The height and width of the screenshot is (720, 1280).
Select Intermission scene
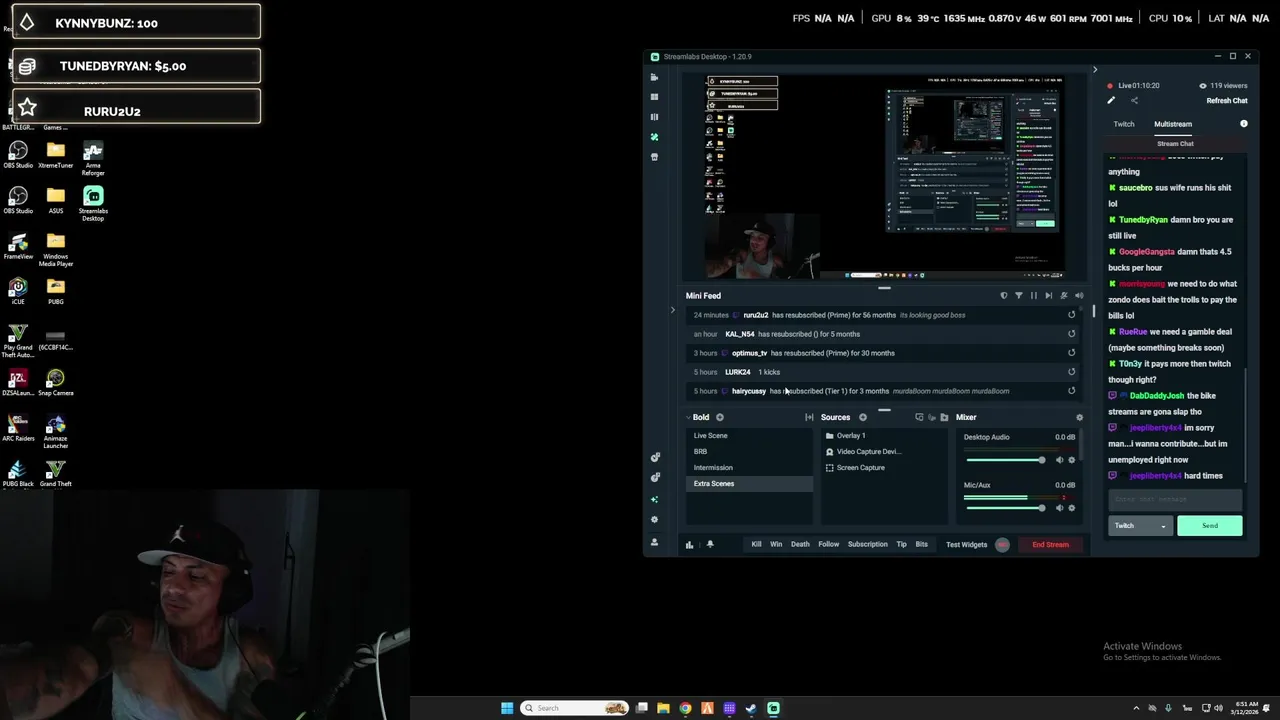click(x=750, y=468)
